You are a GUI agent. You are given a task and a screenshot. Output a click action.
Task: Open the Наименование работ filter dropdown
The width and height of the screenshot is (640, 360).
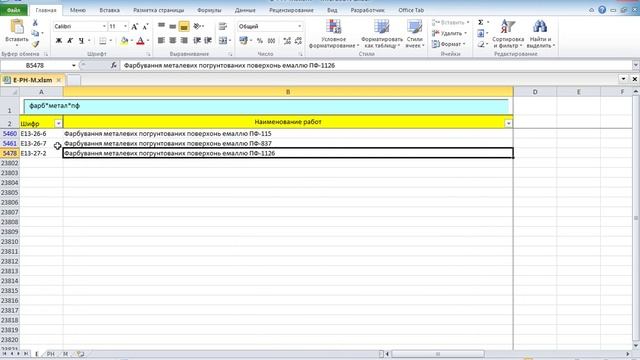[x=508, y=123]
